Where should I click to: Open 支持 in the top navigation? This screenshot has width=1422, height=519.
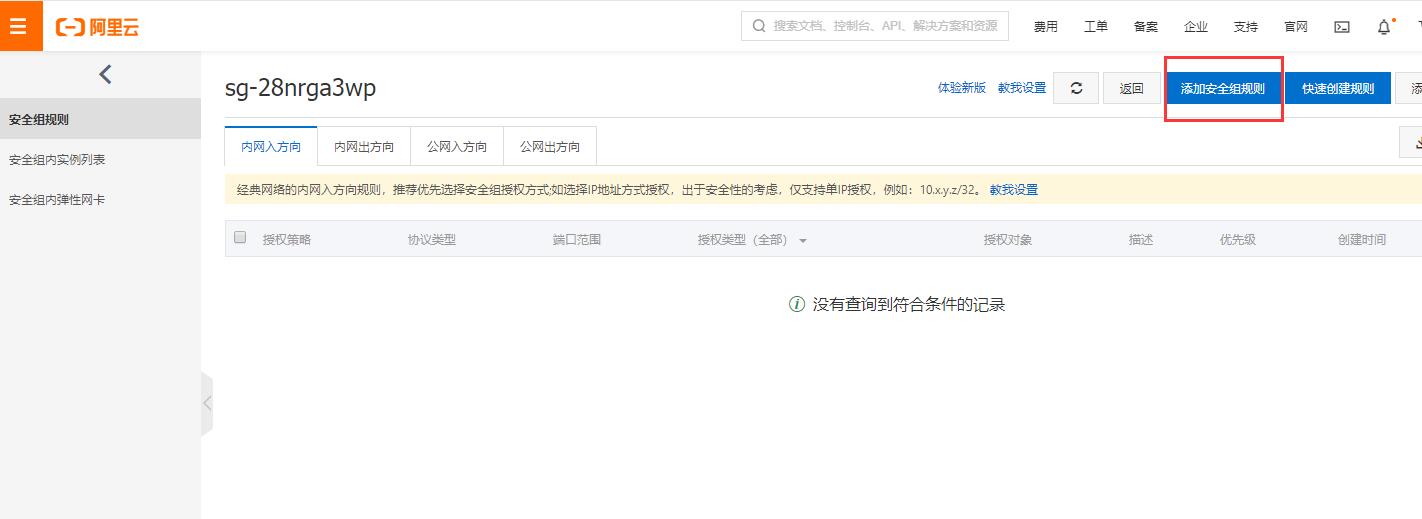[x=1246, y=27]
